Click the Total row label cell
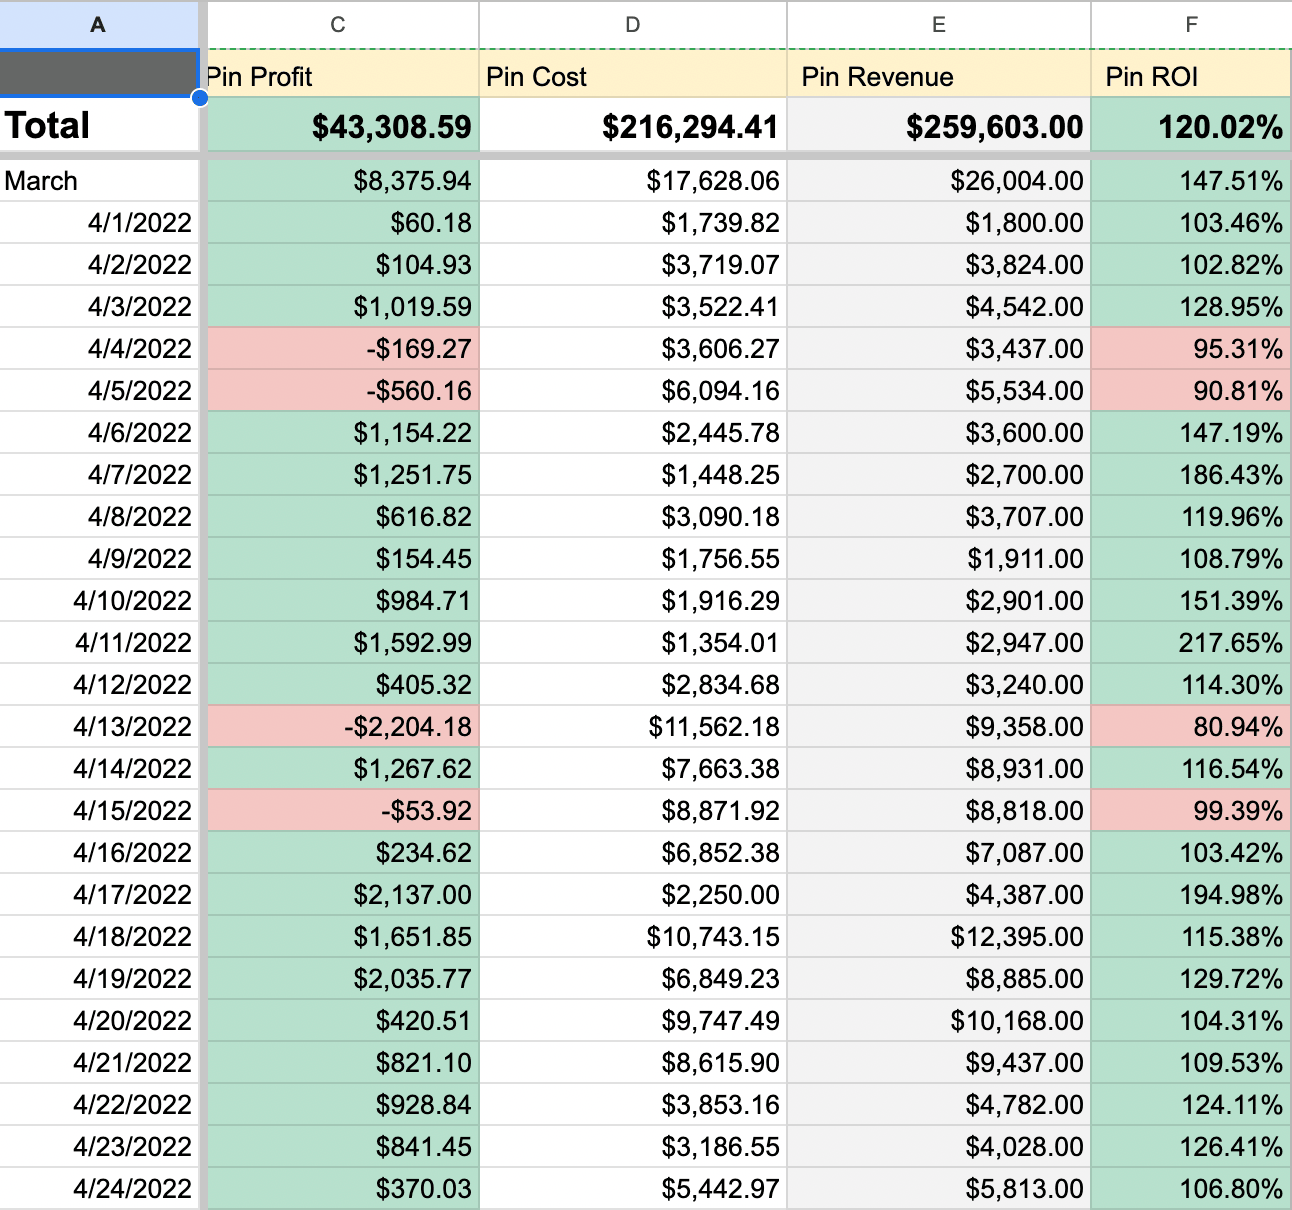 [x=98, y=126]
